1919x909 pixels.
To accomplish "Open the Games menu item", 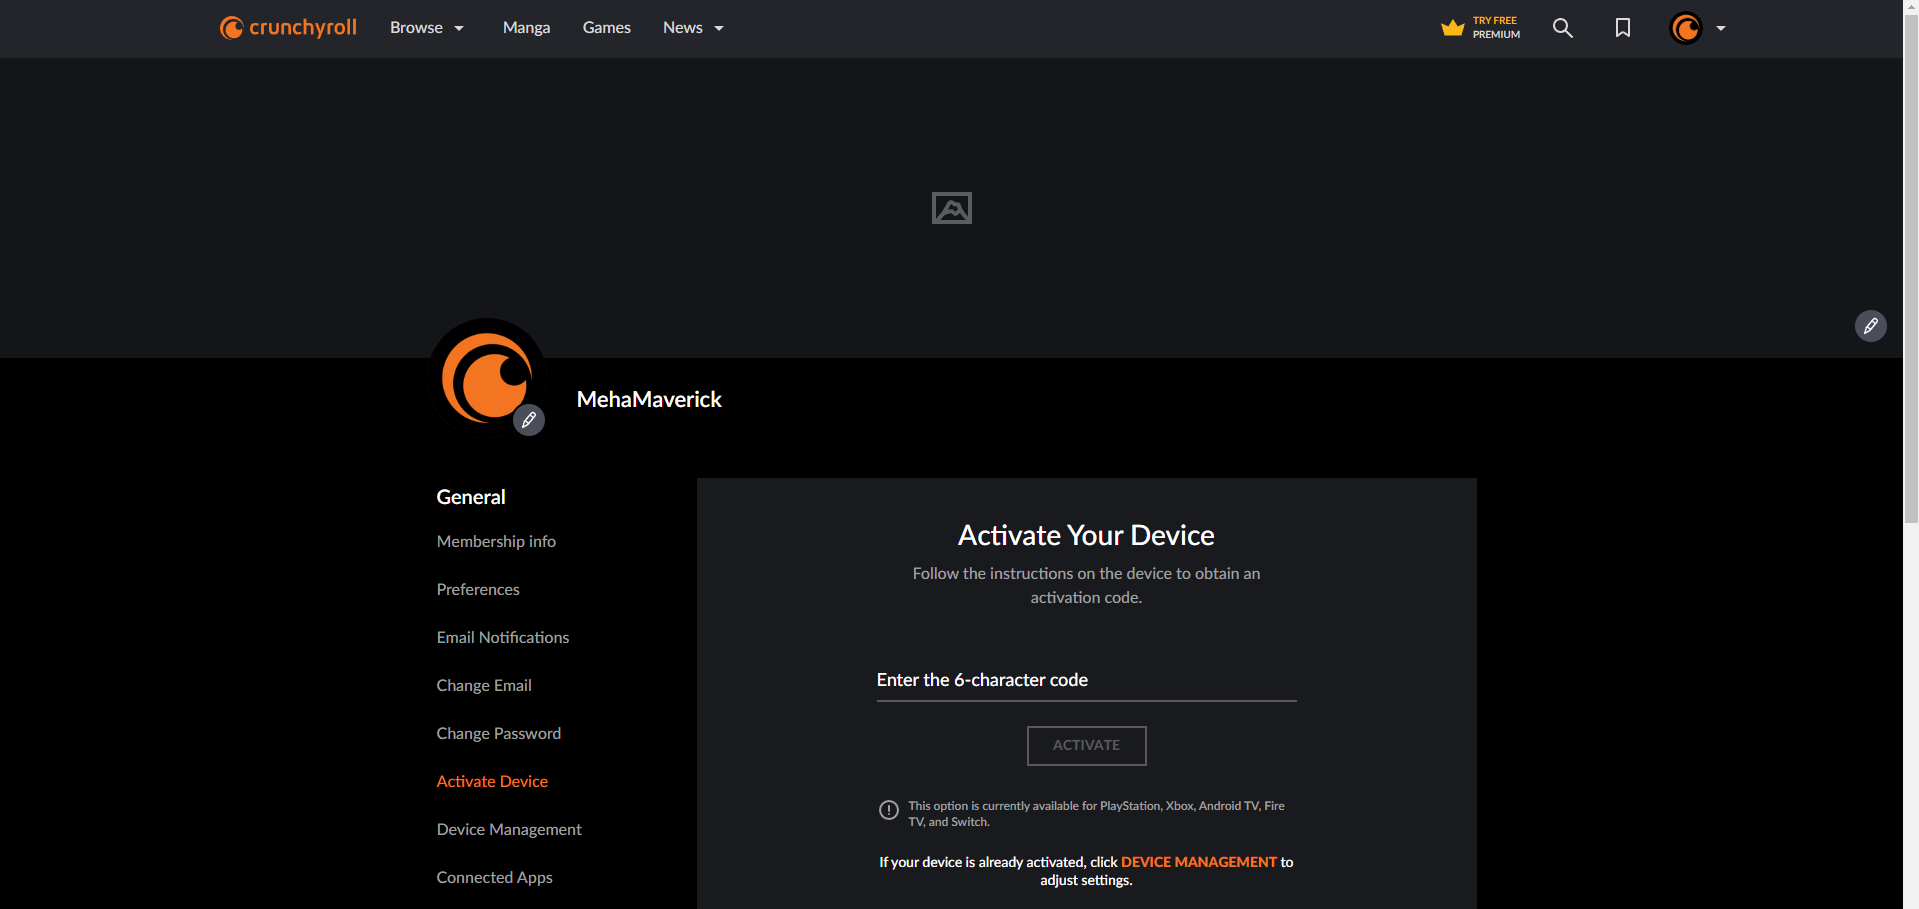I will pyautogui.click(x=606, y=28).
